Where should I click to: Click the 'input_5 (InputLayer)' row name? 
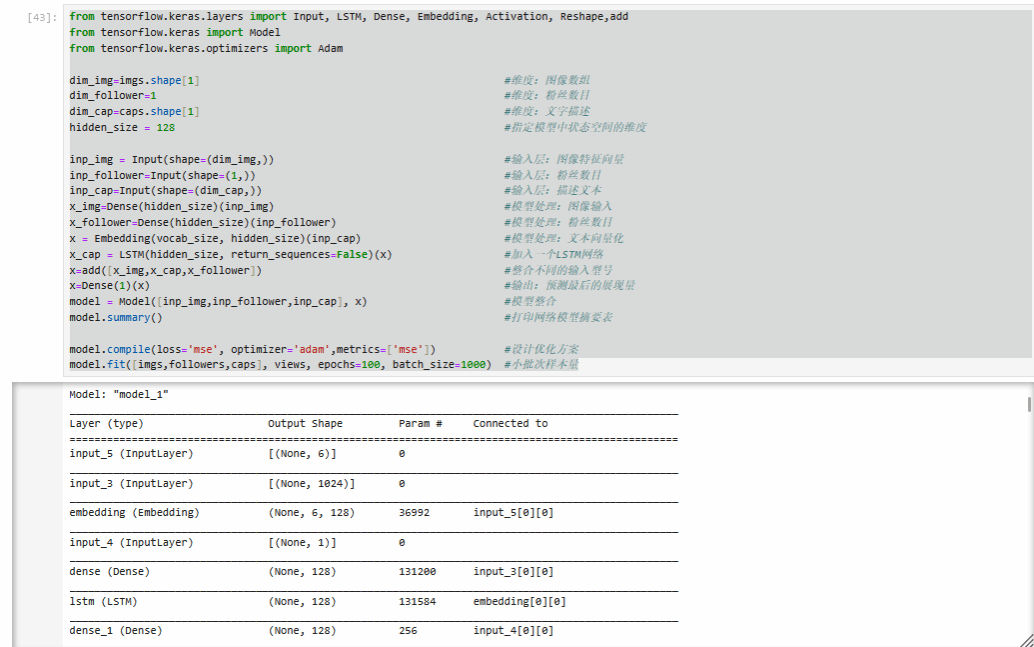tap(131, 454)
